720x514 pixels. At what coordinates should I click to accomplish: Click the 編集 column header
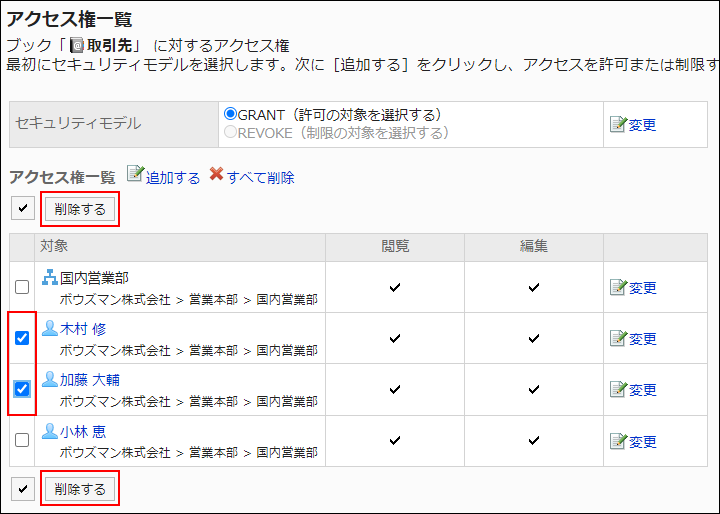(534, 246)
